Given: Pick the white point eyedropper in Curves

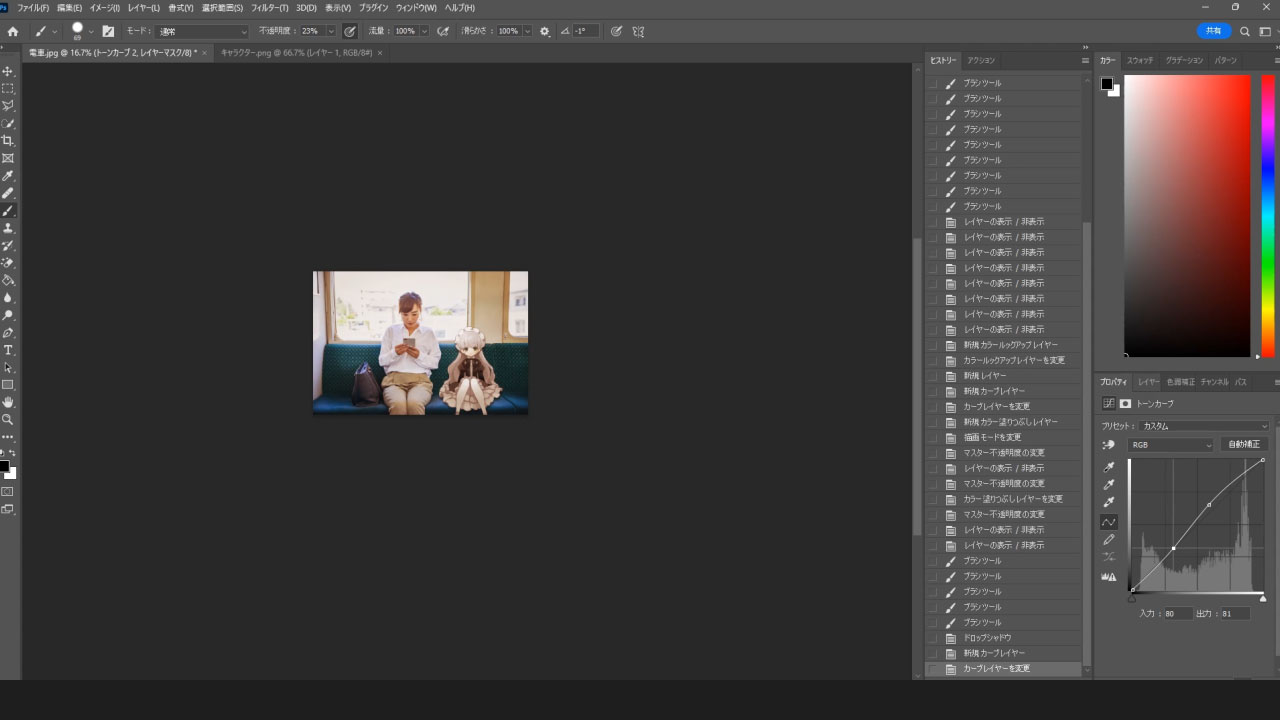Looking at the screenshot, I should [1109, 503].
